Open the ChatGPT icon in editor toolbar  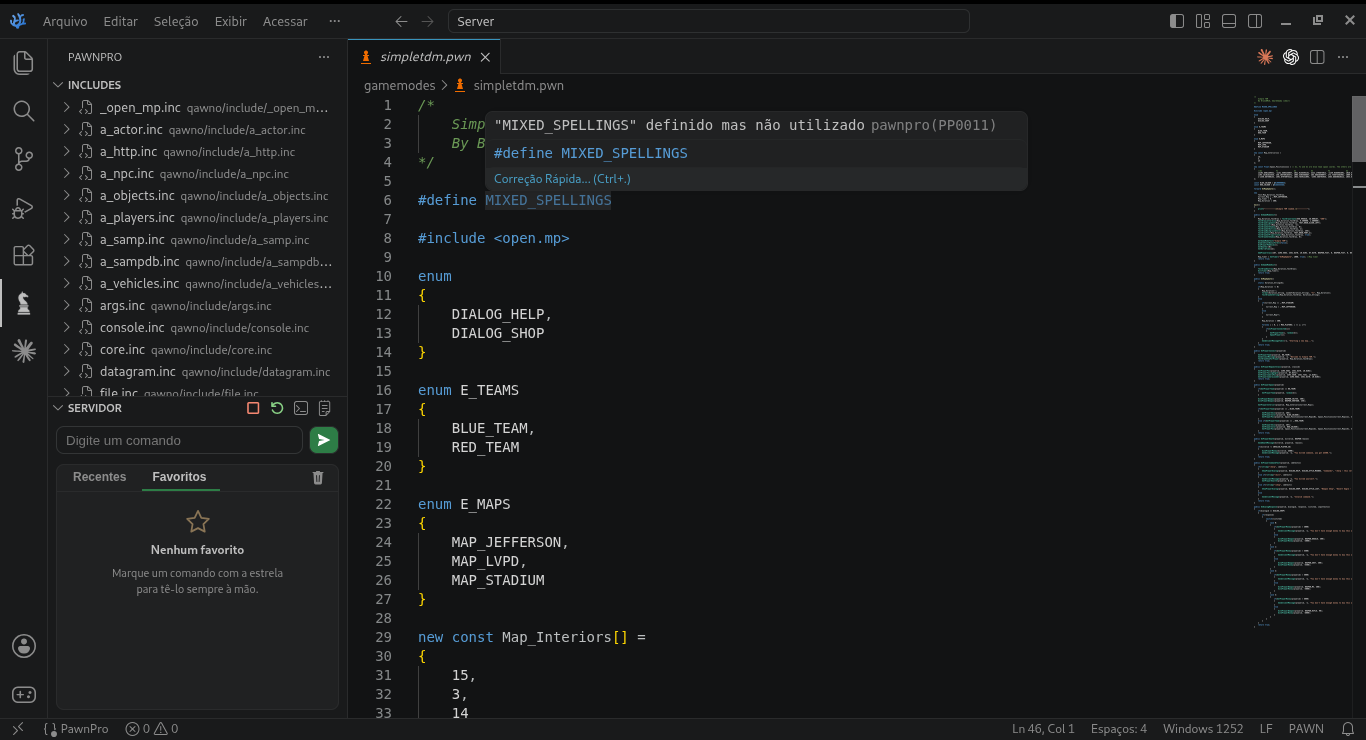1291,57
